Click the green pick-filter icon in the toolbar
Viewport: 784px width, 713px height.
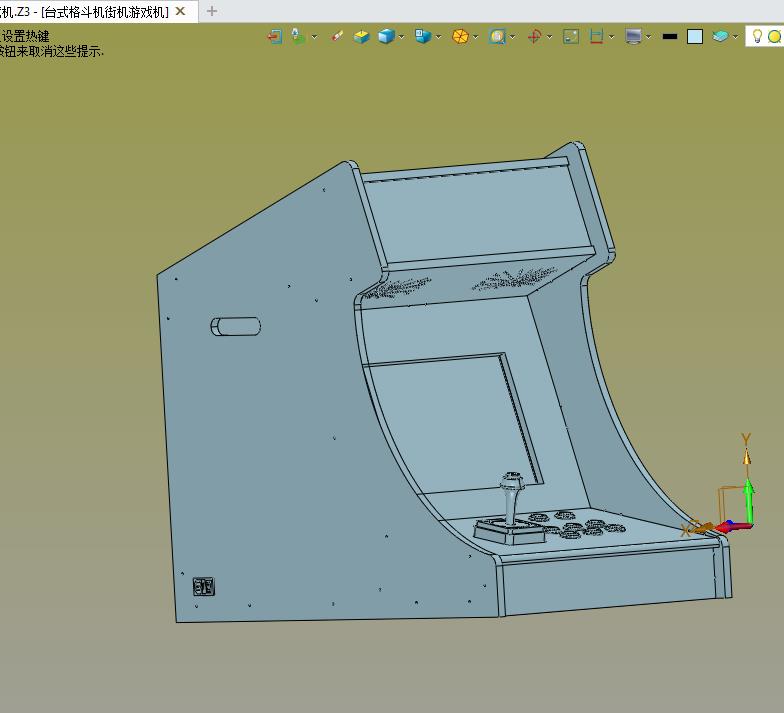[298, 36]
